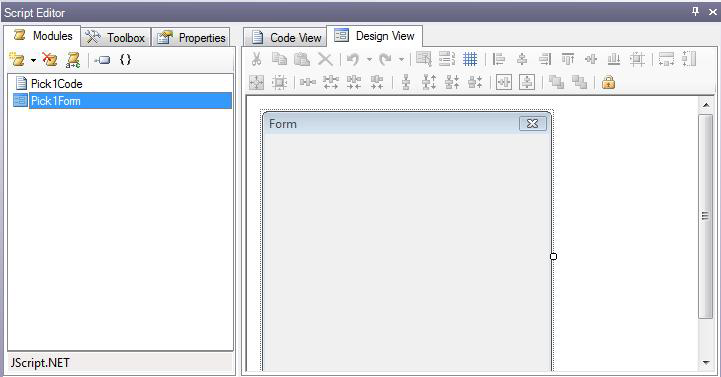The width and height of the screenshot is (721, 377).
Task: Align controls to vertical middles
Action: (591, 59)
